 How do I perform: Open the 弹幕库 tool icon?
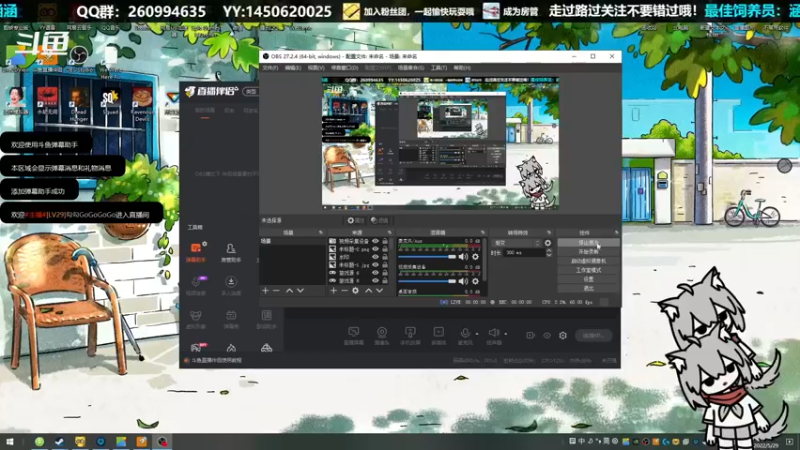[231, 319]
